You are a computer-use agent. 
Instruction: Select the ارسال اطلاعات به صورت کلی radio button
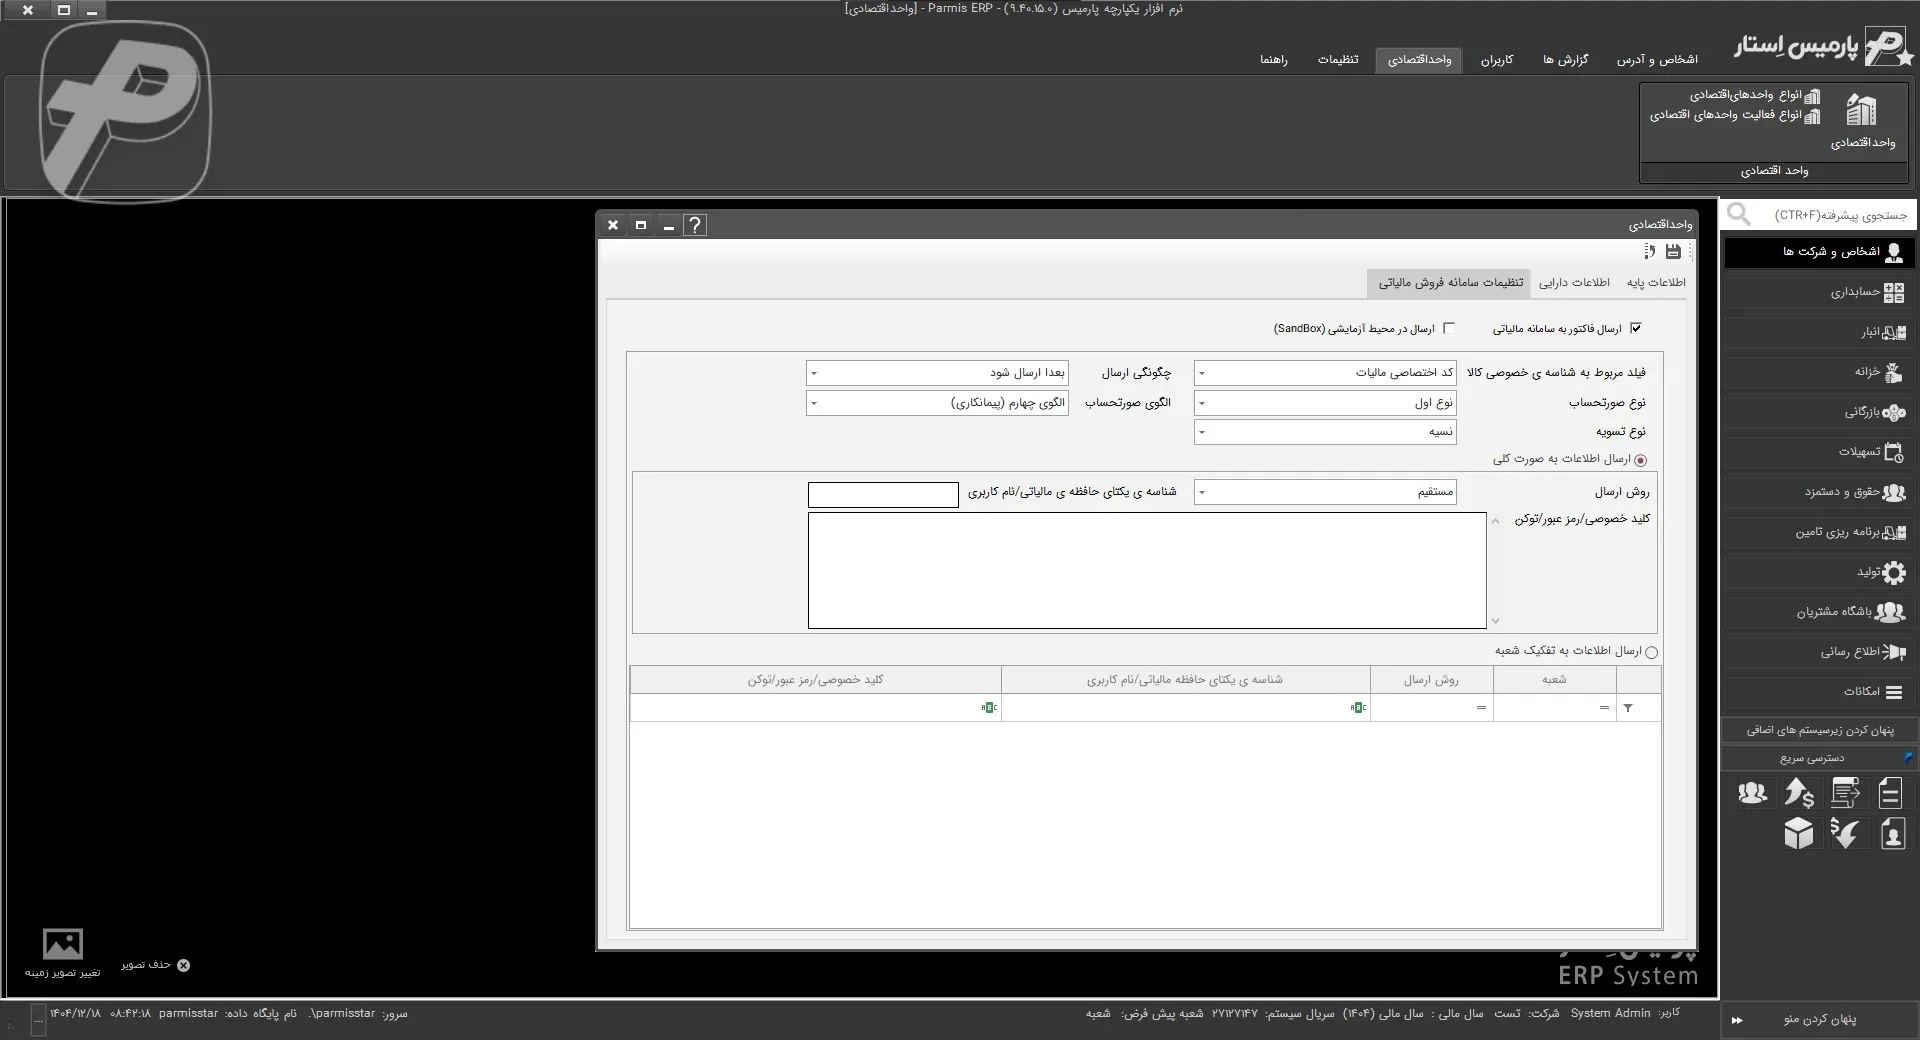pos(1640,460)
